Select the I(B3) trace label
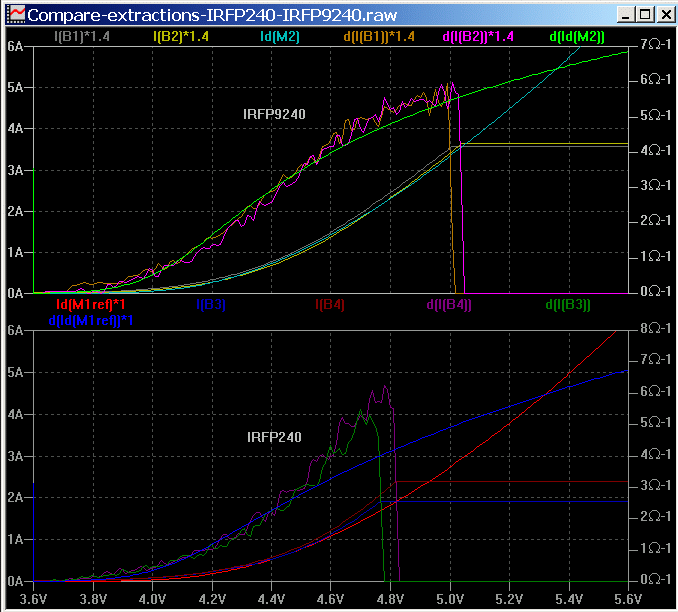Image resolution: width=678 pixels, height=612 pixels. point(211,304)
